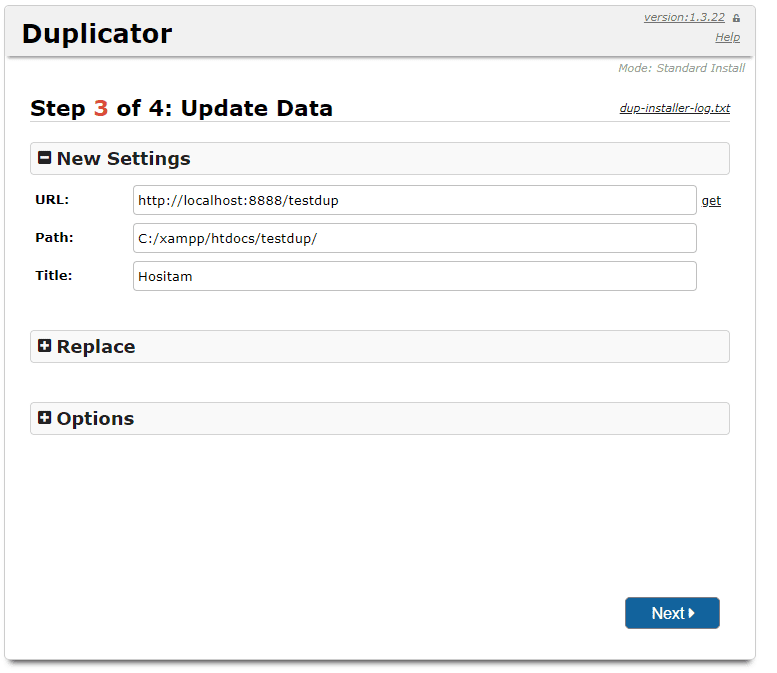
Task: Click into the Path text field
Action: pyautogui.click(x=414, y=238)
